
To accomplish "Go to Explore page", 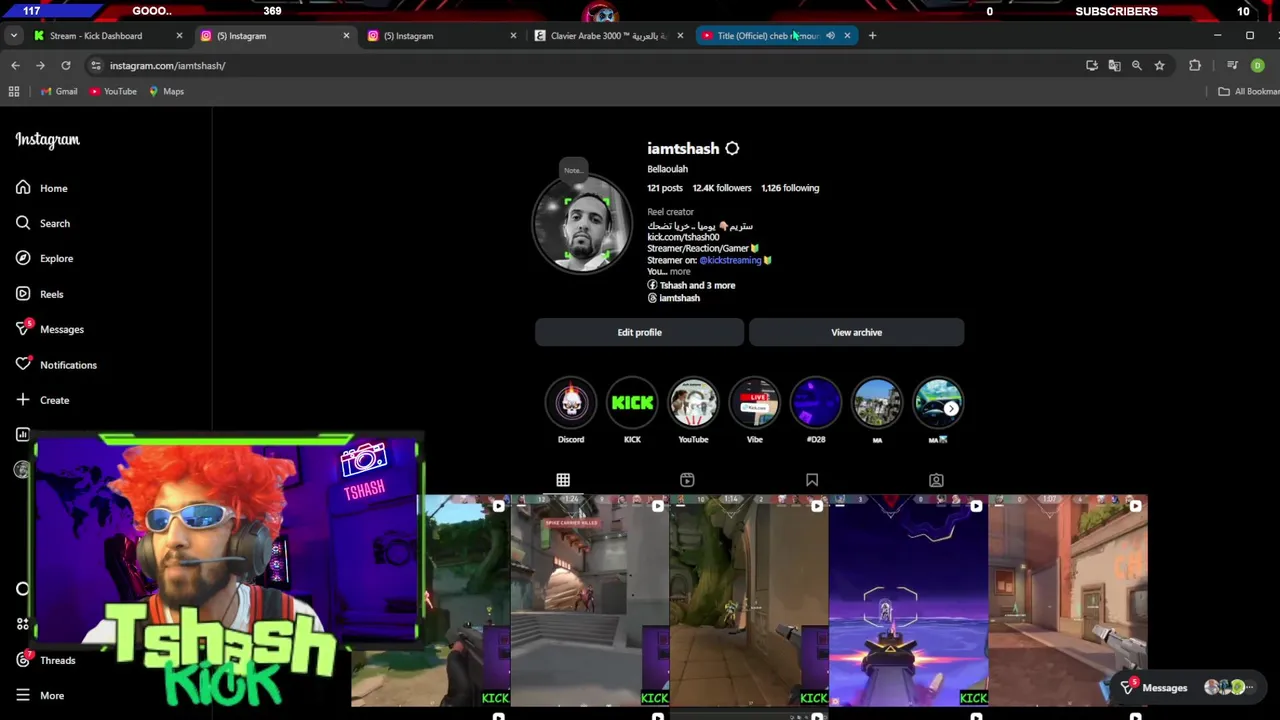I will [45, 258].
